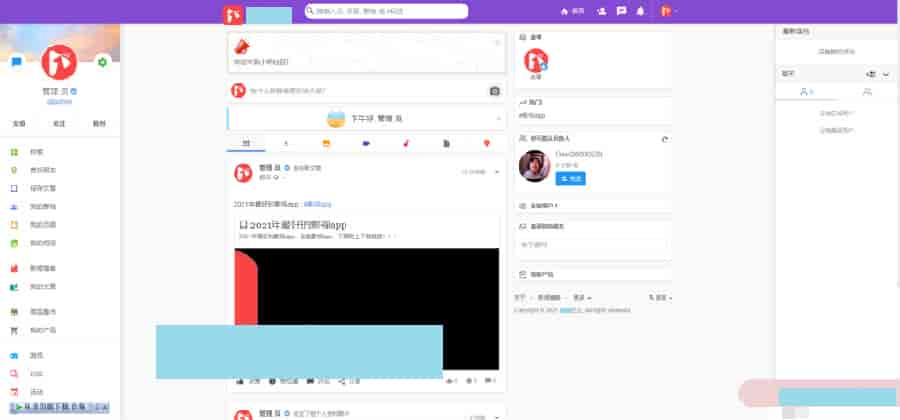Screen dimensions: 900x420
Task: Expand chat panel options chevron
Action: [886, 75]
